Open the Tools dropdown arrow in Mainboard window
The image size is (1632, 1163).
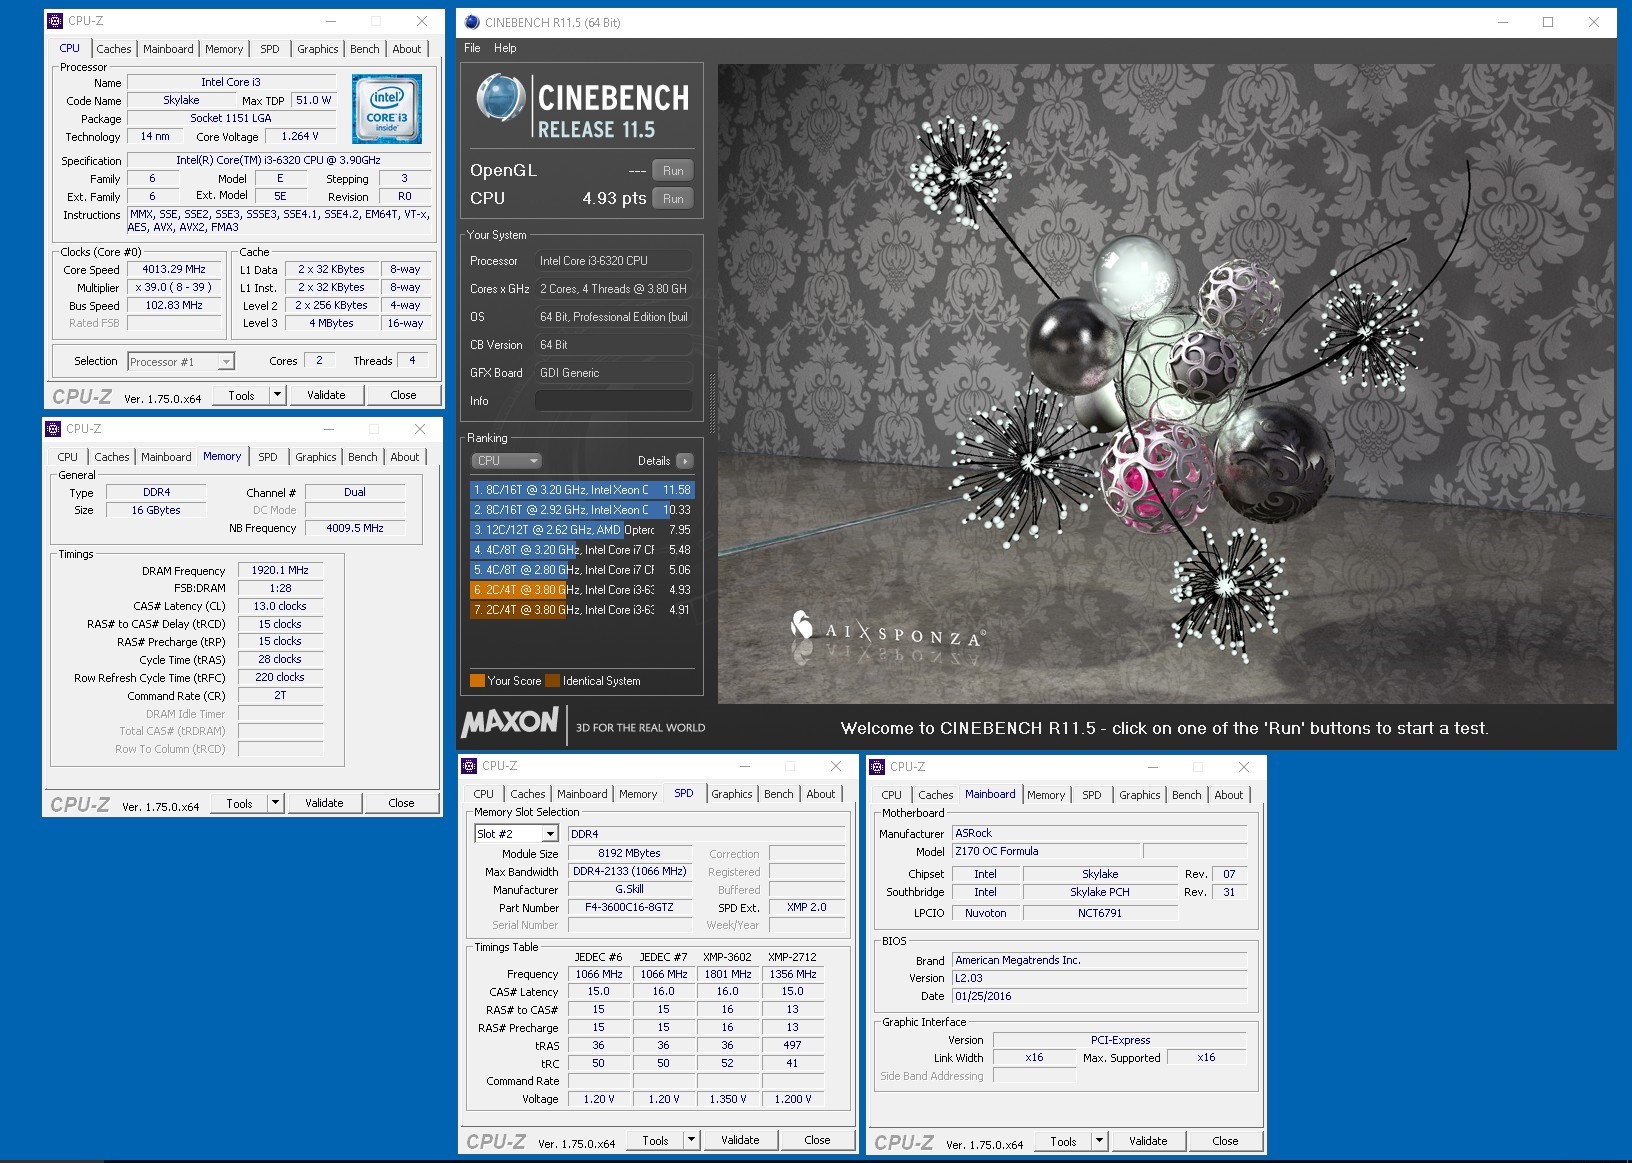tap(1099, 1141)
